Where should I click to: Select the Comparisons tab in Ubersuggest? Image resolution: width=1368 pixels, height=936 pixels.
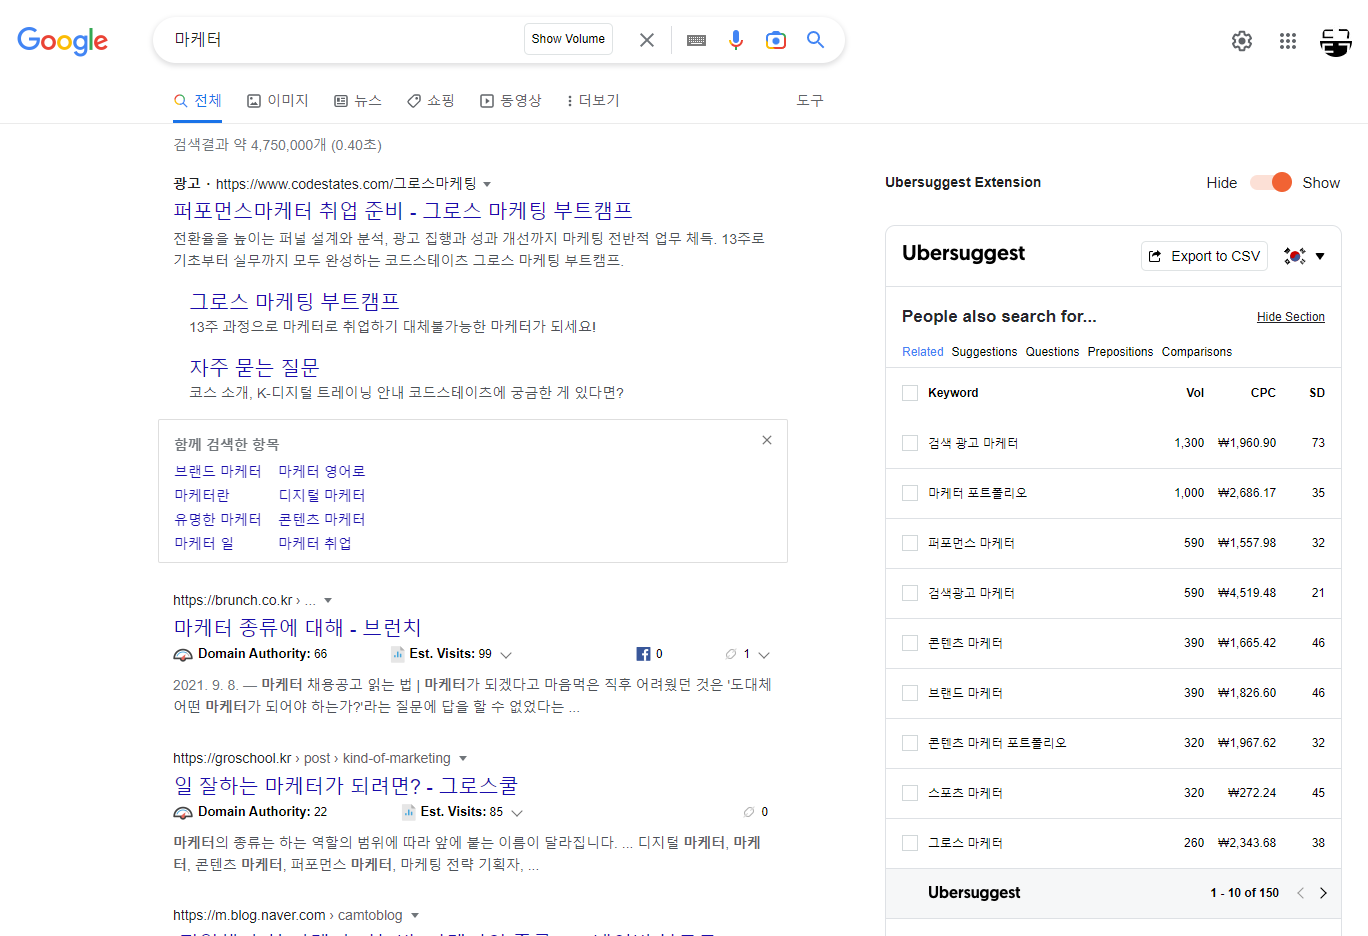point(1197,352)
